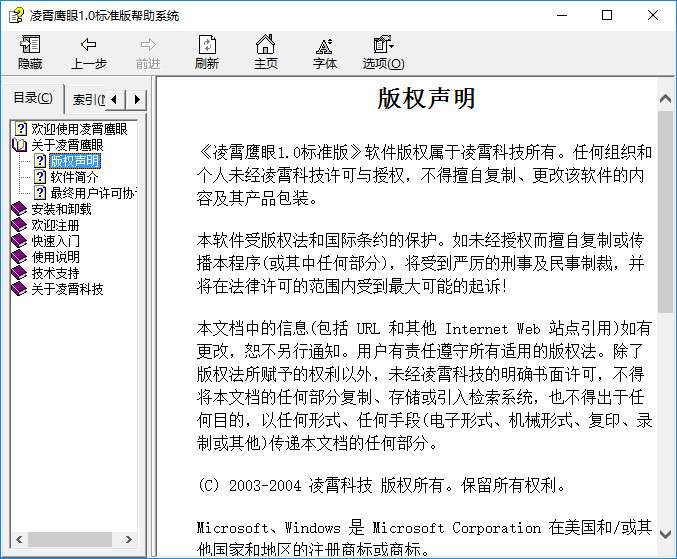Click the tab strip right scroll arrow

point(136,100)
